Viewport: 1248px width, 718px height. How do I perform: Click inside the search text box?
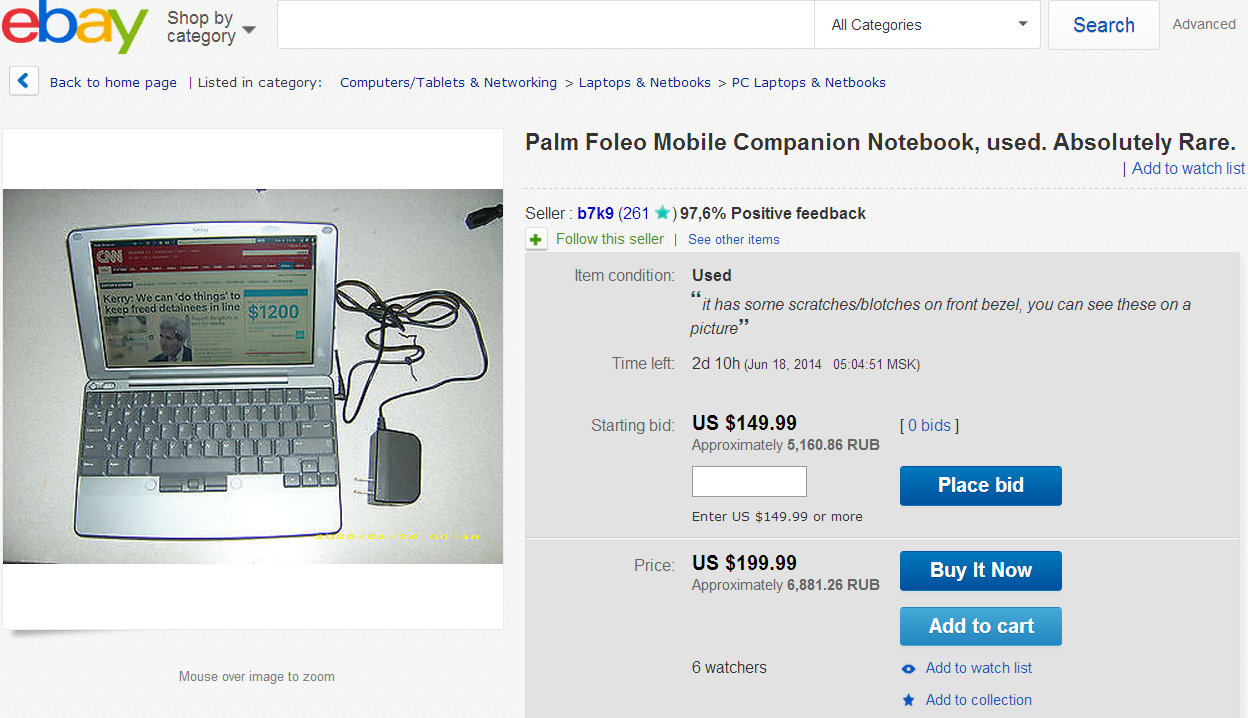[545, 25]
